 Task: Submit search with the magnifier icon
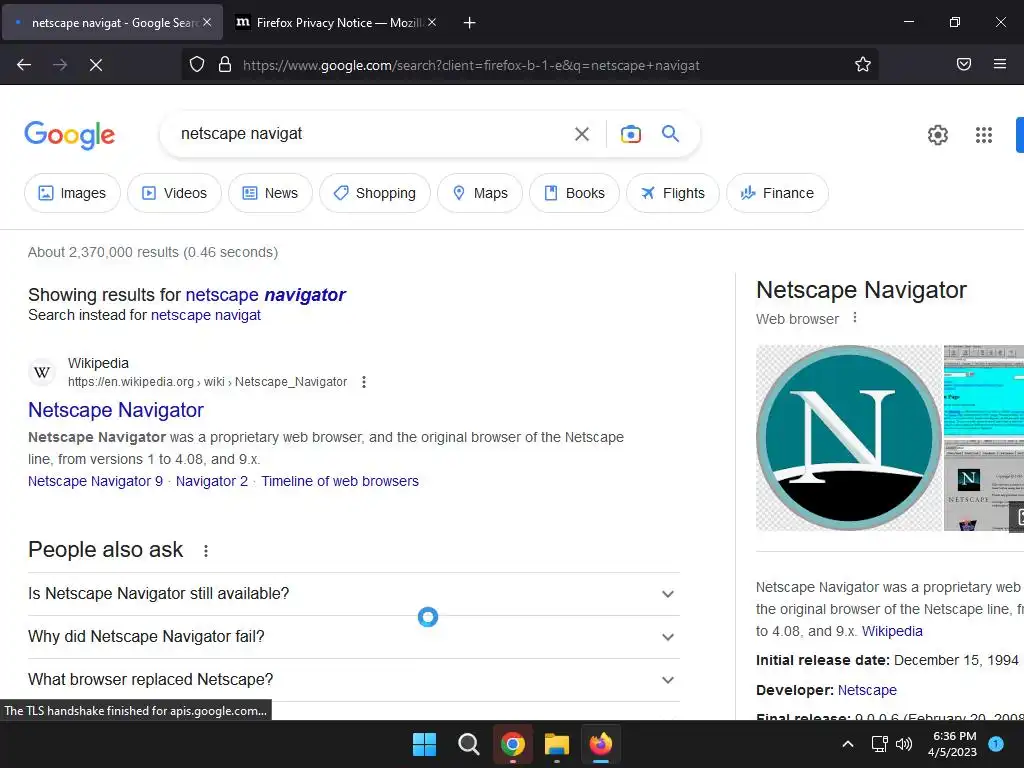pyautogui.click(x=671, y=134)
